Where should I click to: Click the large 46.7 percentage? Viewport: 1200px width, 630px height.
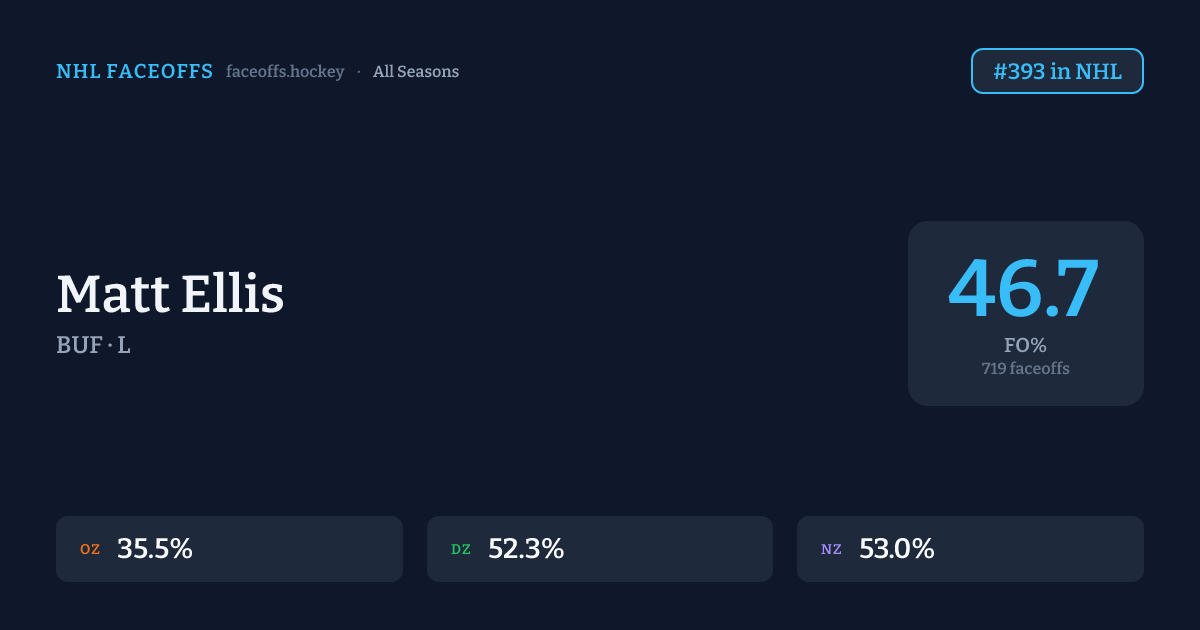coord(1024,290)
